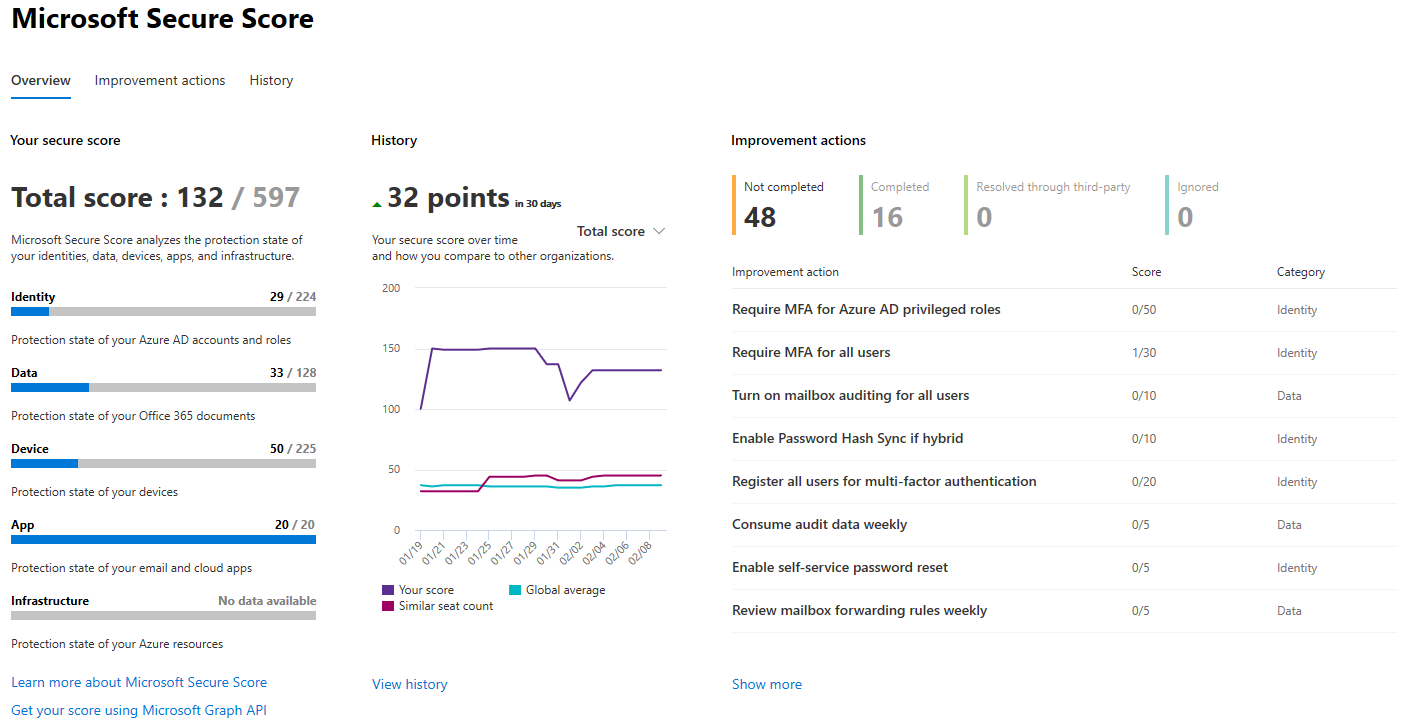Click the Identity 29 / 224 score value
The width and height of the screenshot is (1413, 725).
click(x=293, y=297)
